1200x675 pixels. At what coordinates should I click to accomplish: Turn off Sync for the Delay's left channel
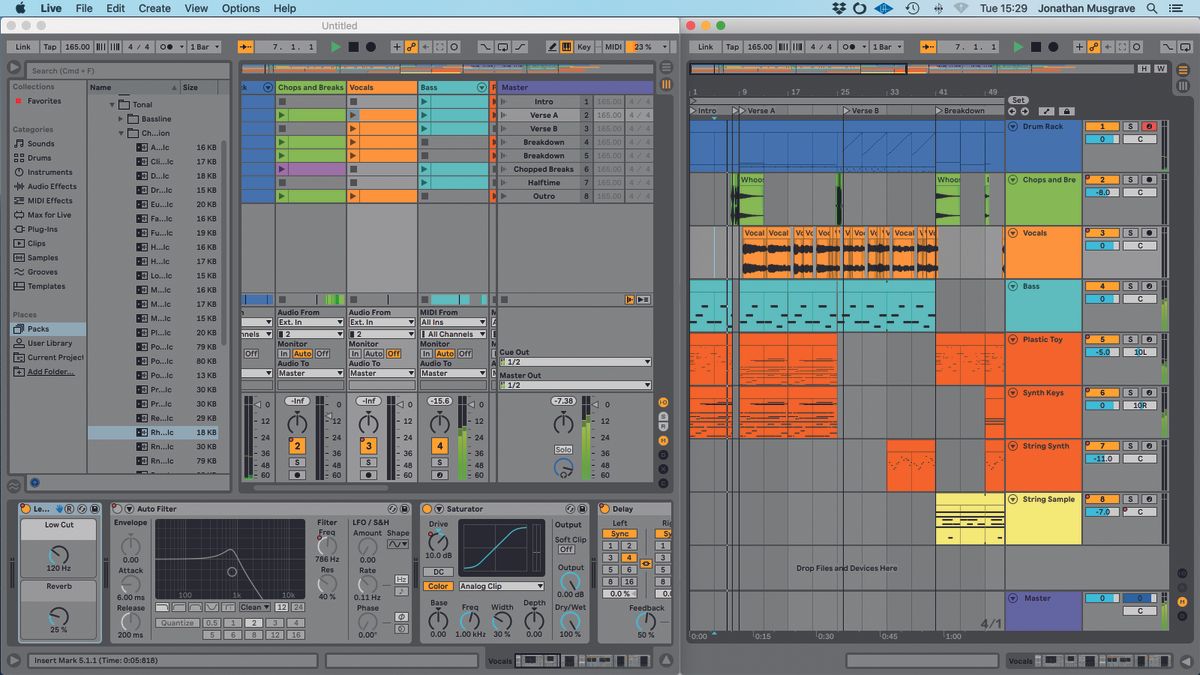point(620,534)
